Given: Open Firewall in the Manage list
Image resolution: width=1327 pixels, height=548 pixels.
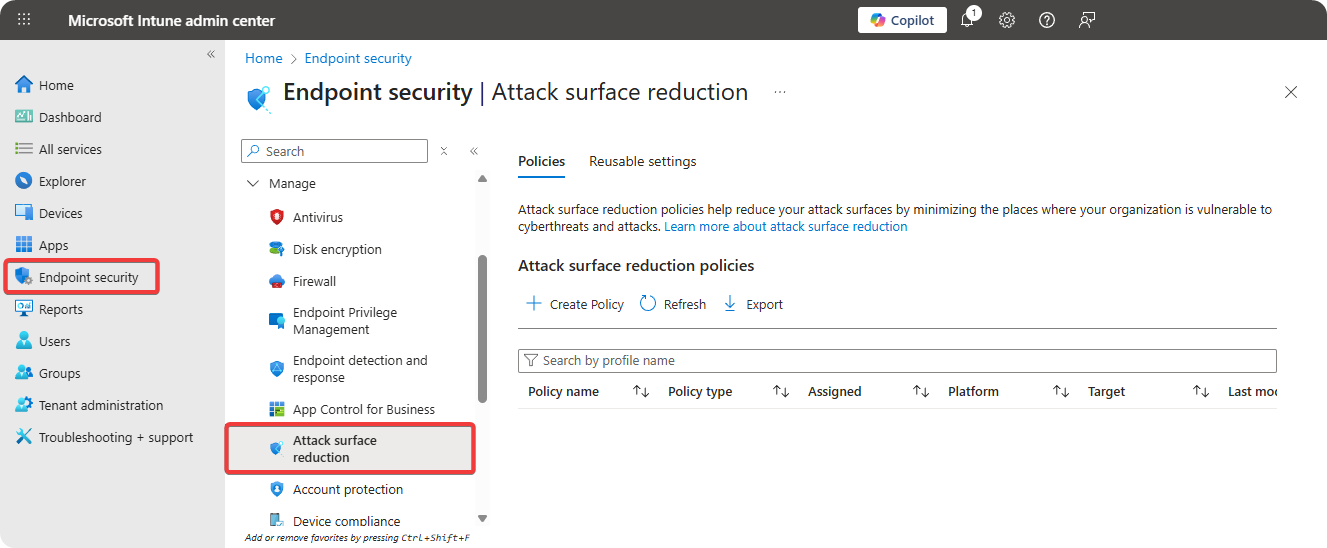Looking at the screenshot, I should [x=314, y=281].
